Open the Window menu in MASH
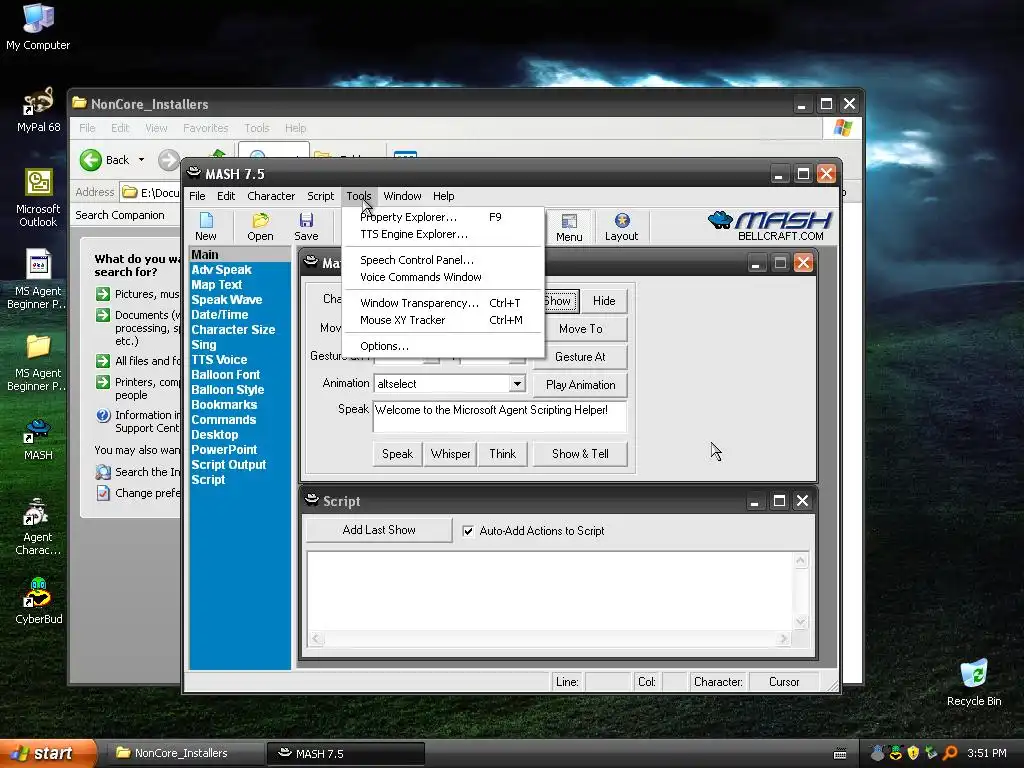The height and width of the screenshot is (768, 1024). (x=402, y=196)
